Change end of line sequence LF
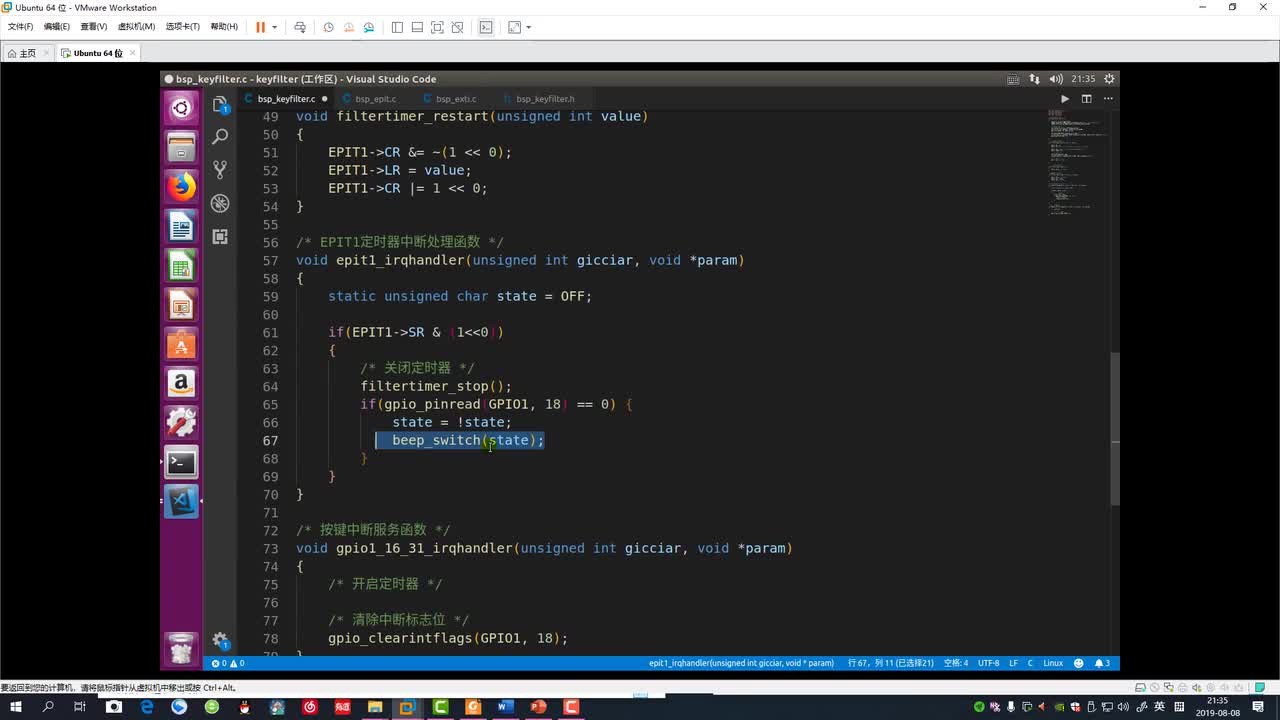The image size is (1280, 720). tap(1013, 663)
